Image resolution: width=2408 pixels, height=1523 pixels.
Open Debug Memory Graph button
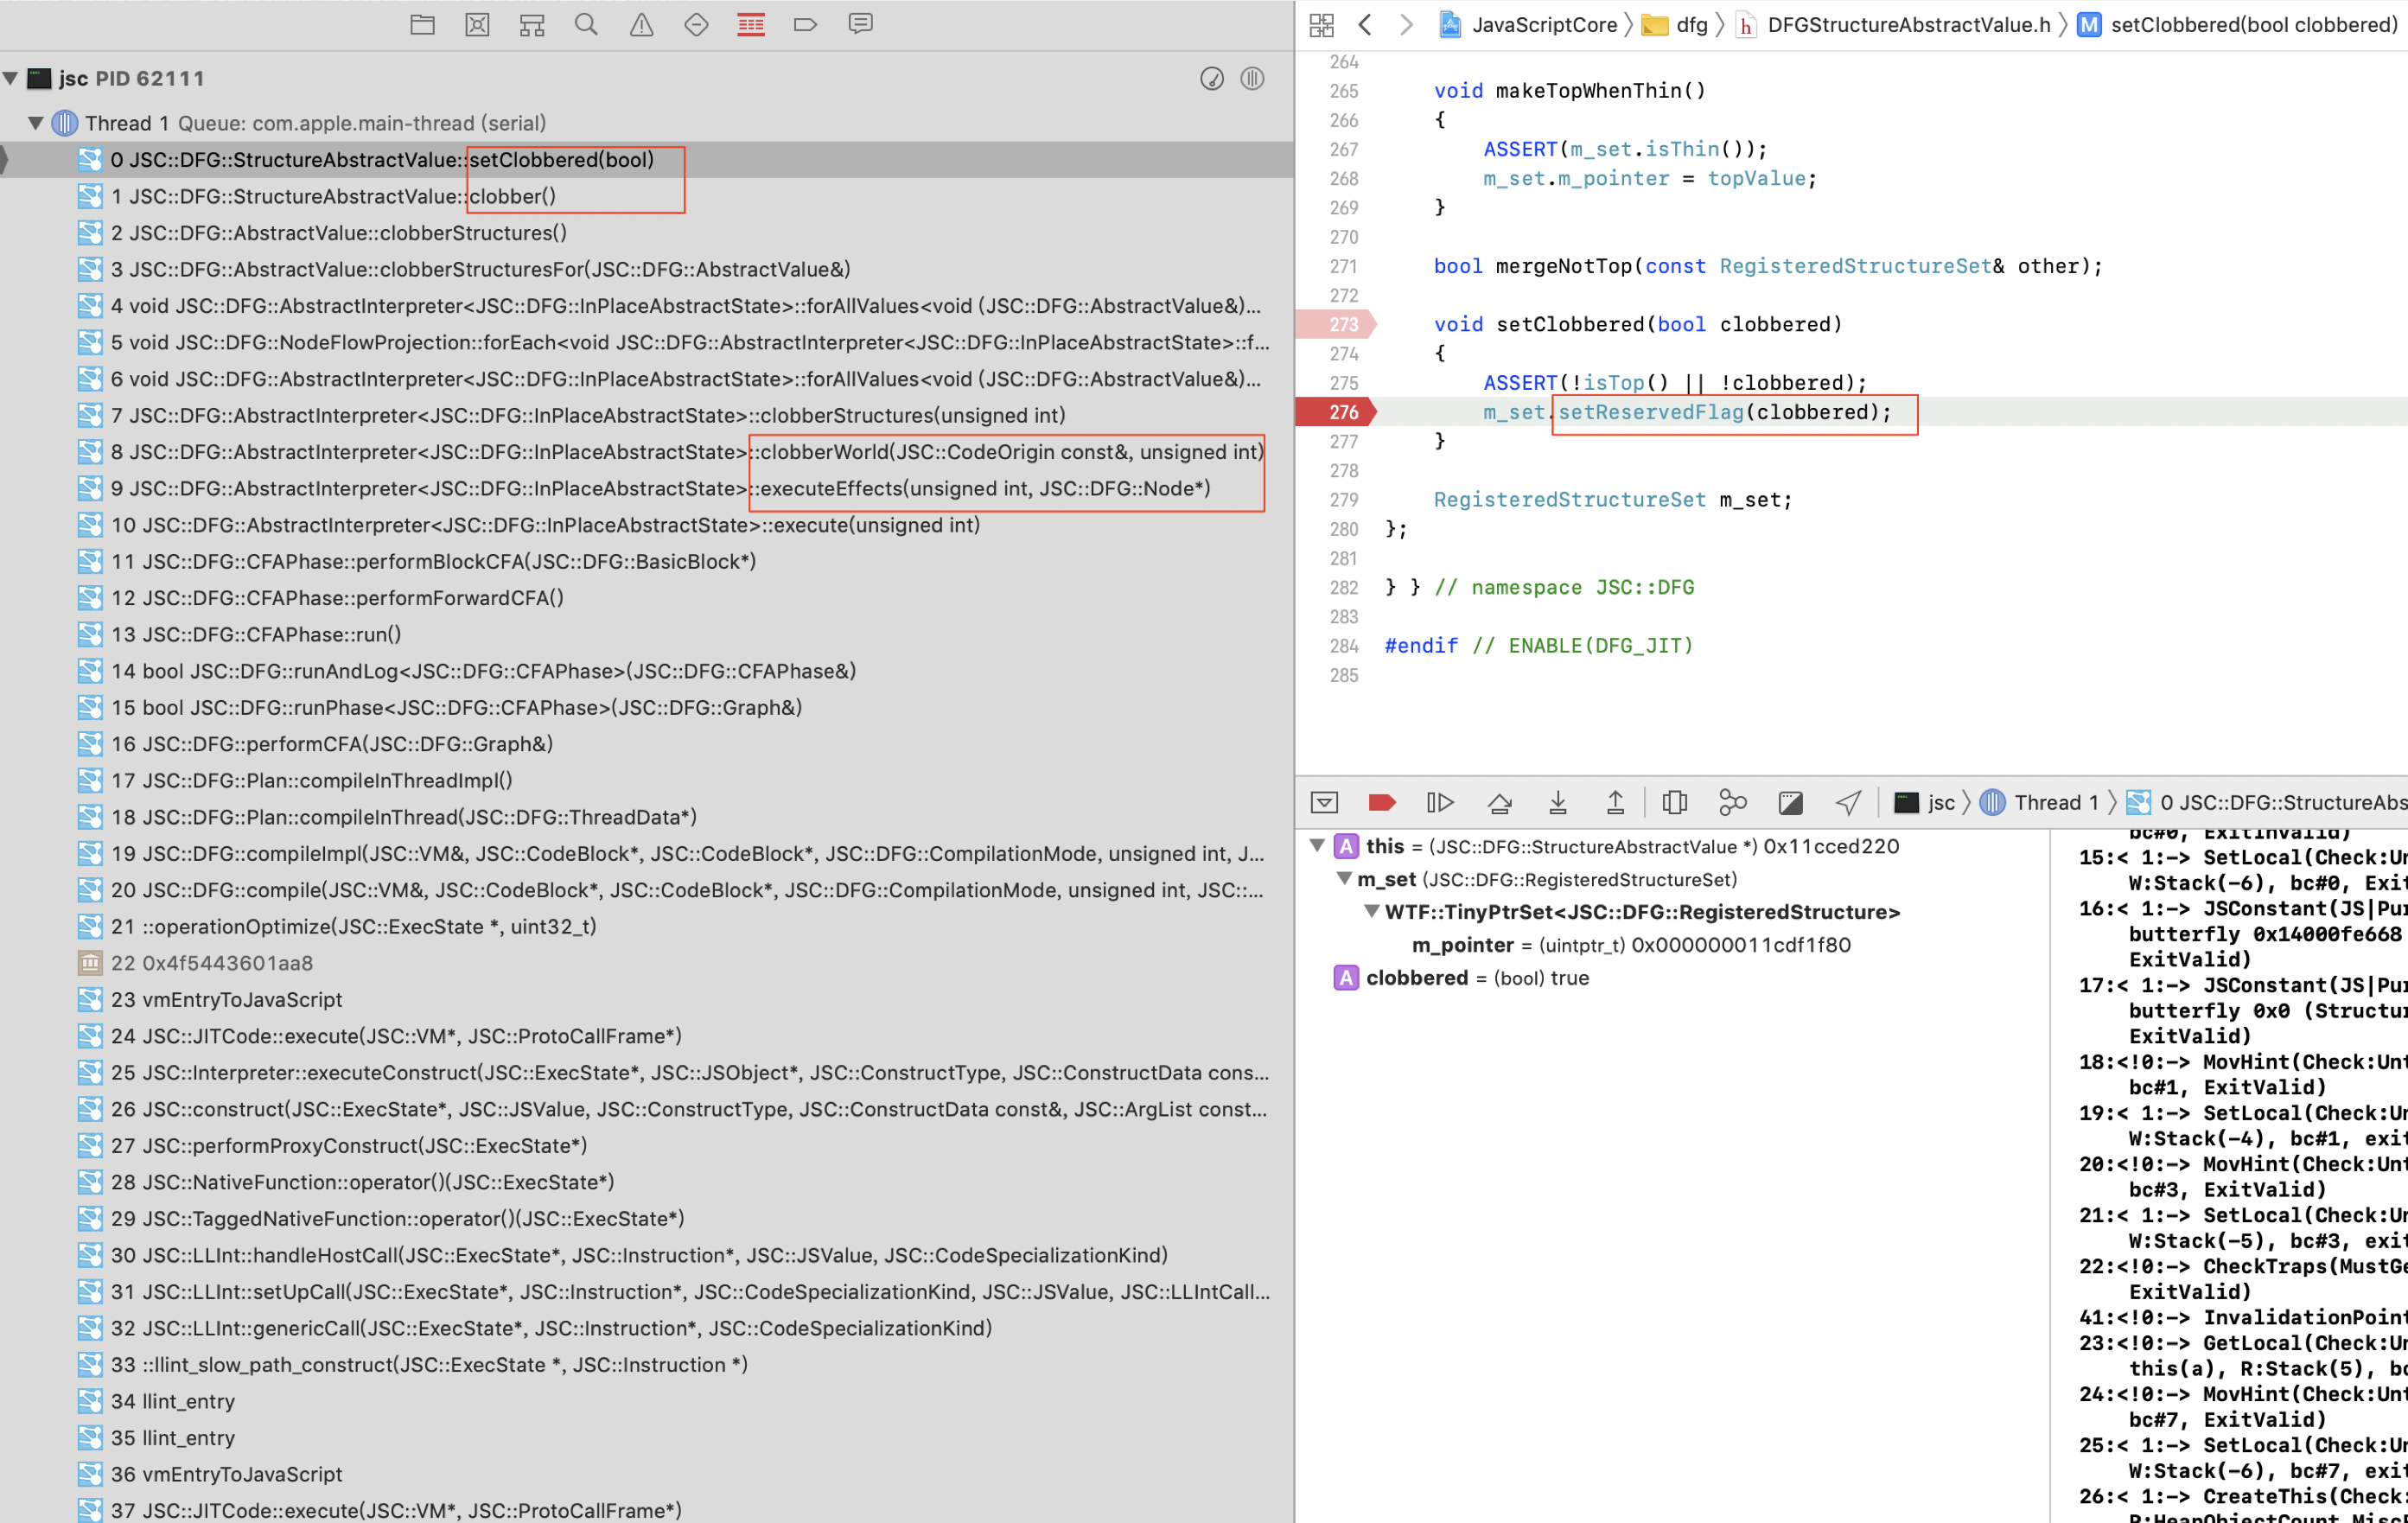coord(1732,802)
